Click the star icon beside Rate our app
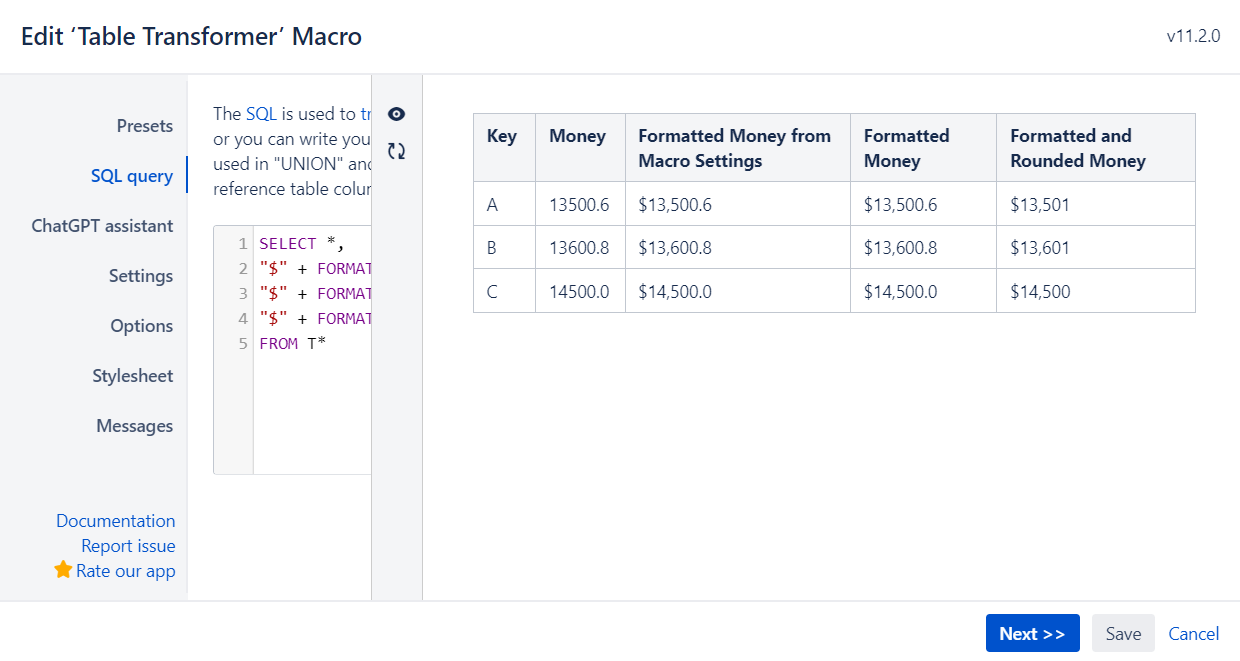The image size is (1240, 661). pyautogui.click(x=62, y=570)
